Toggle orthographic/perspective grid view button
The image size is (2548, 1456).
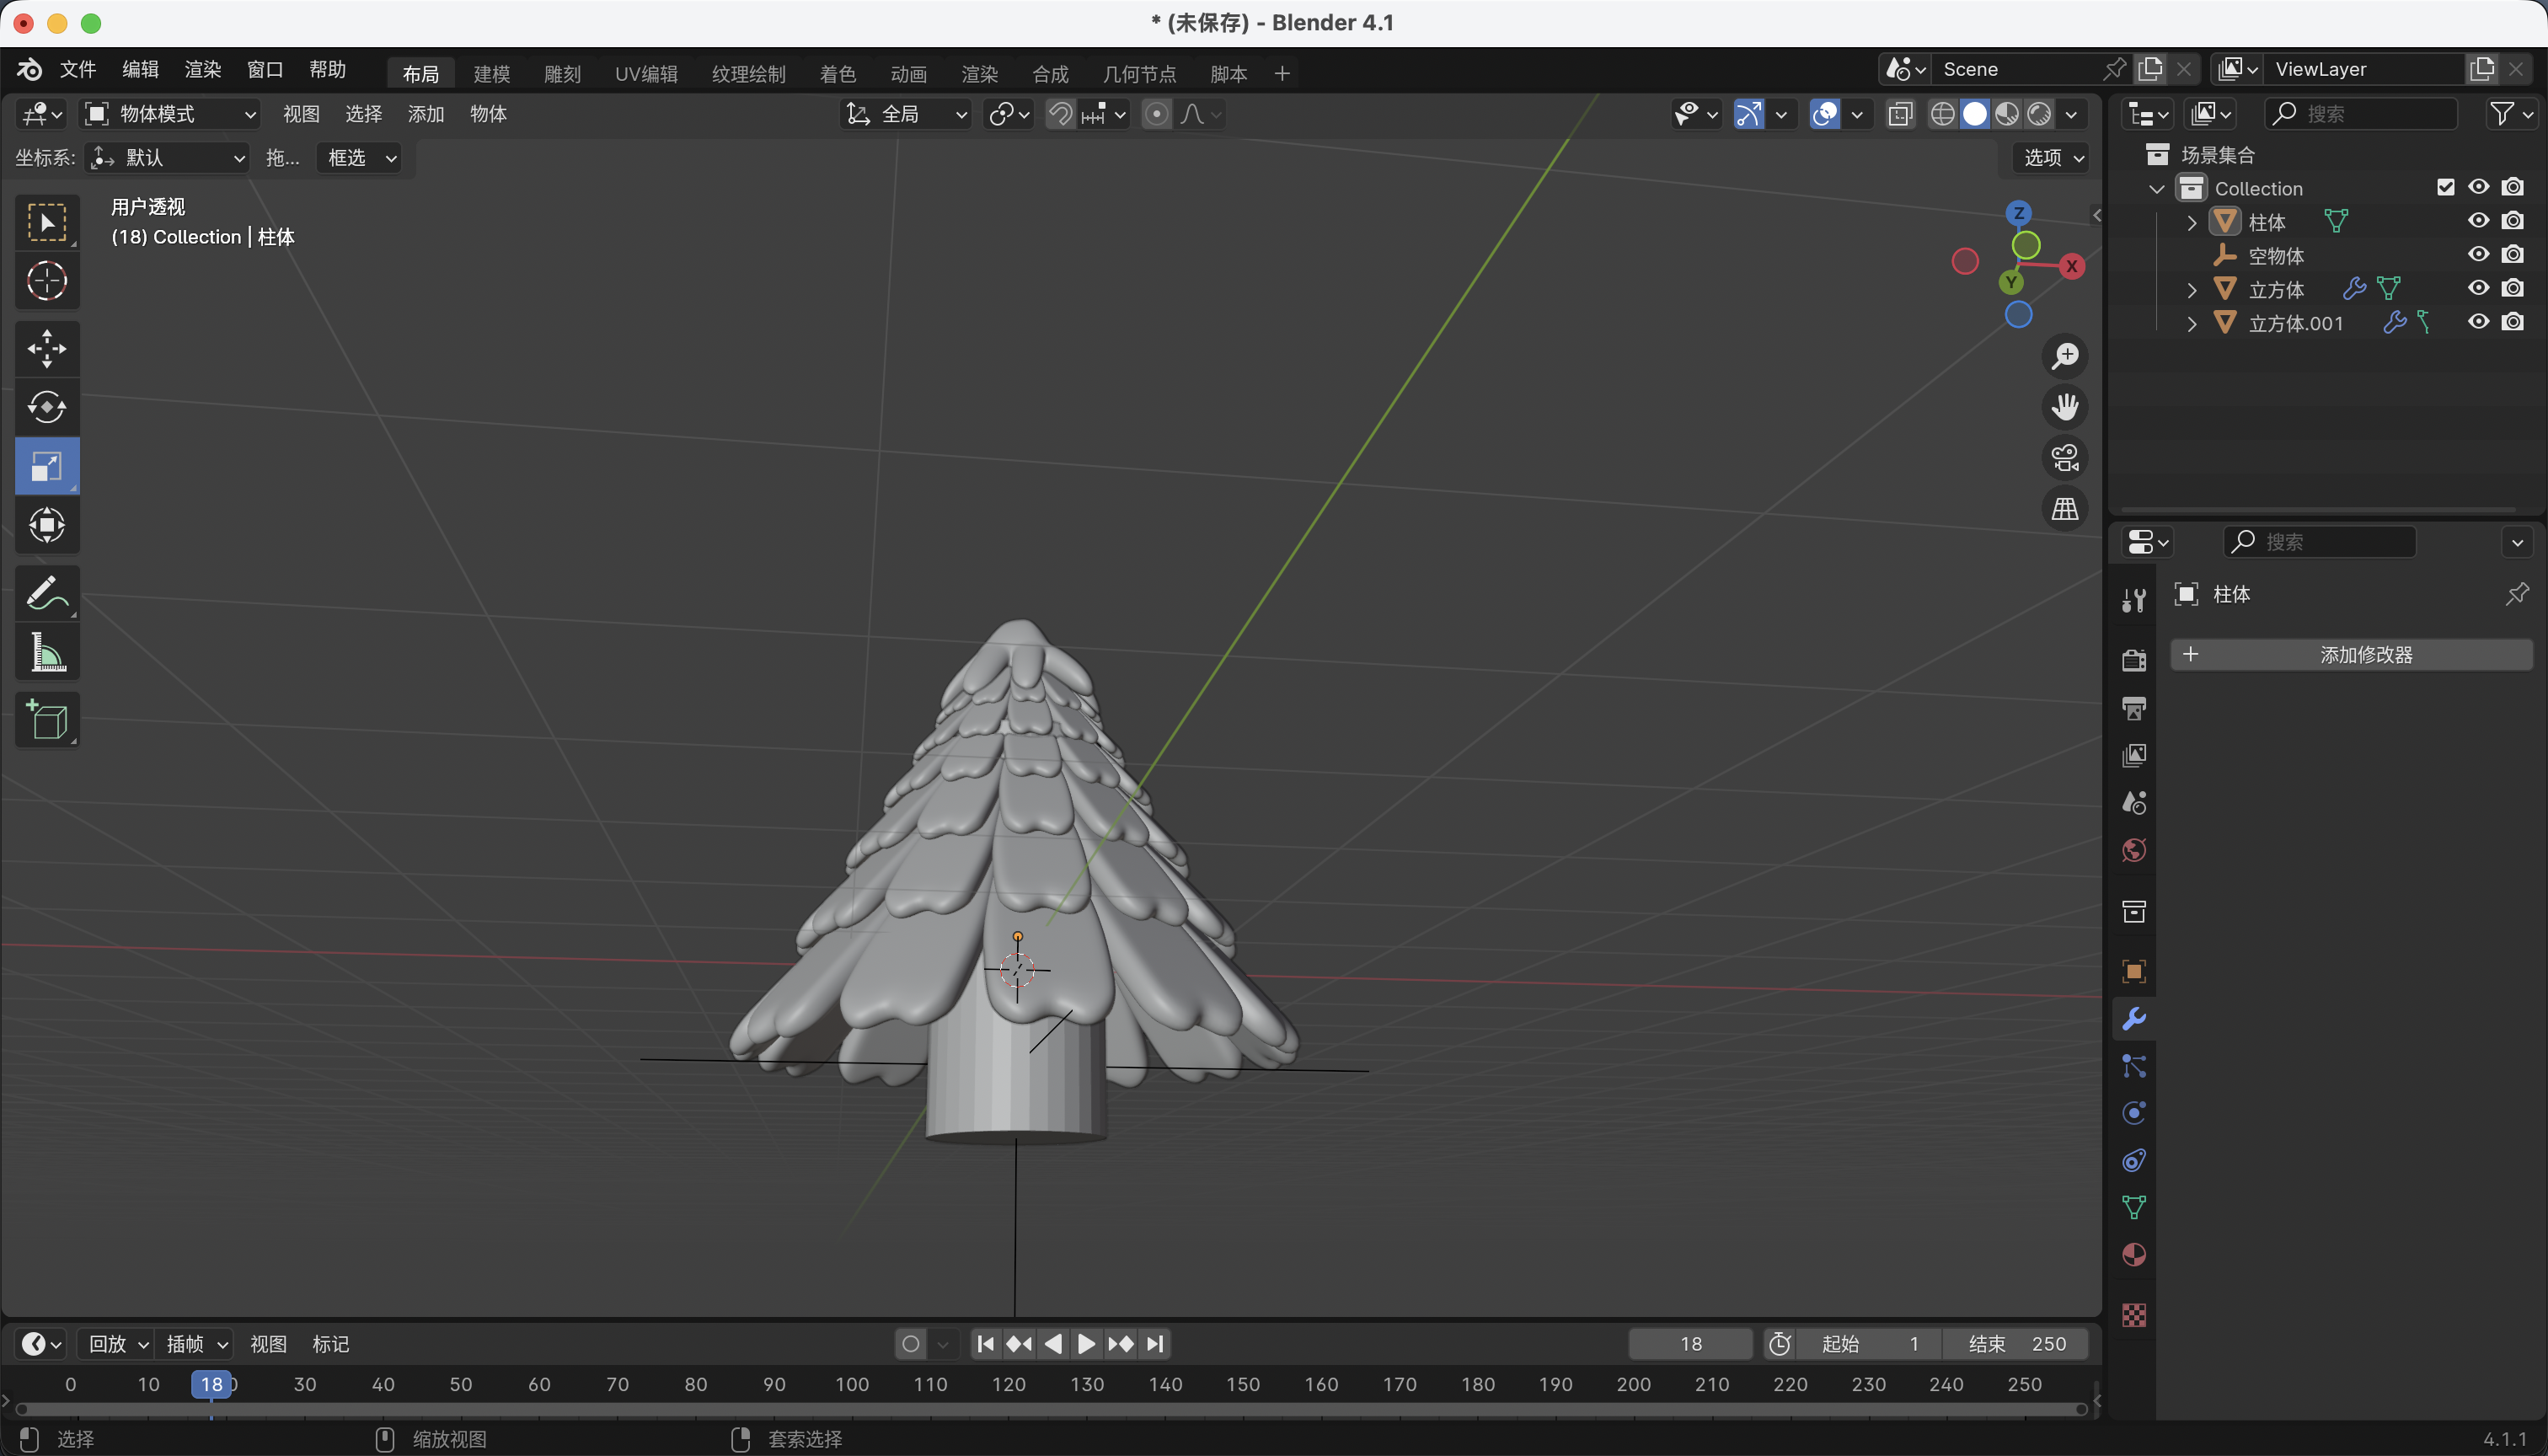pyautogui.click(x=2065, y=509)
